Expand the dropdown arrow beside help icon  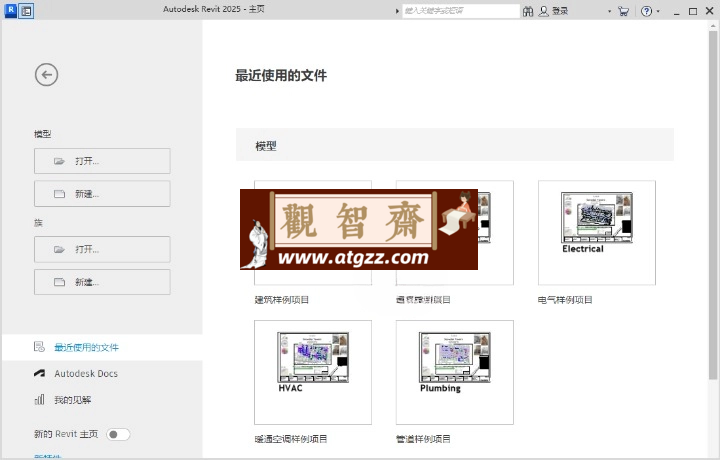coord(658,11)
